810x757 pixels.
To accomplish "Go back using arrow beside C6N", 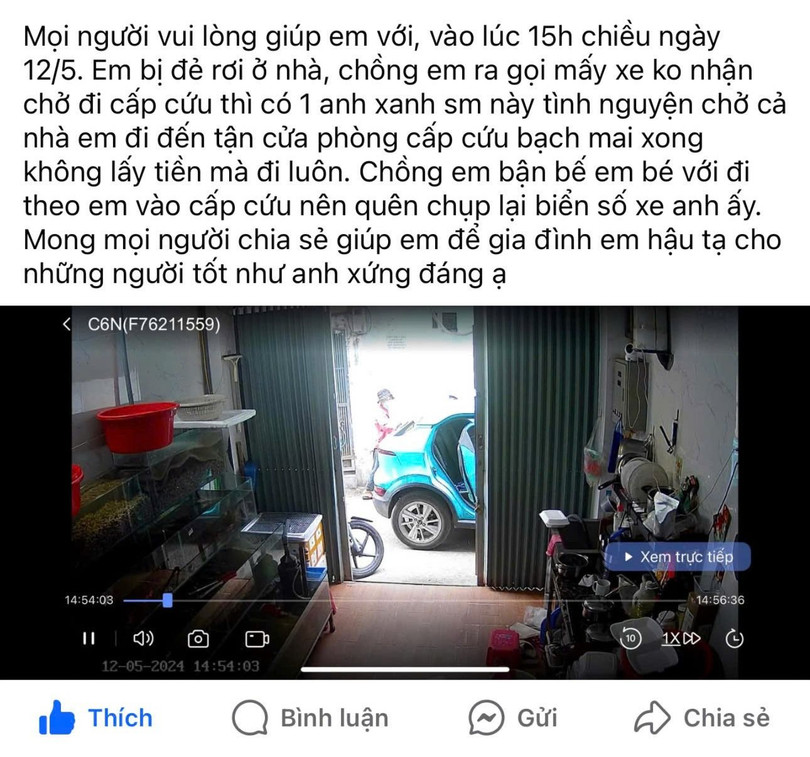I will [x=67, y=324].
